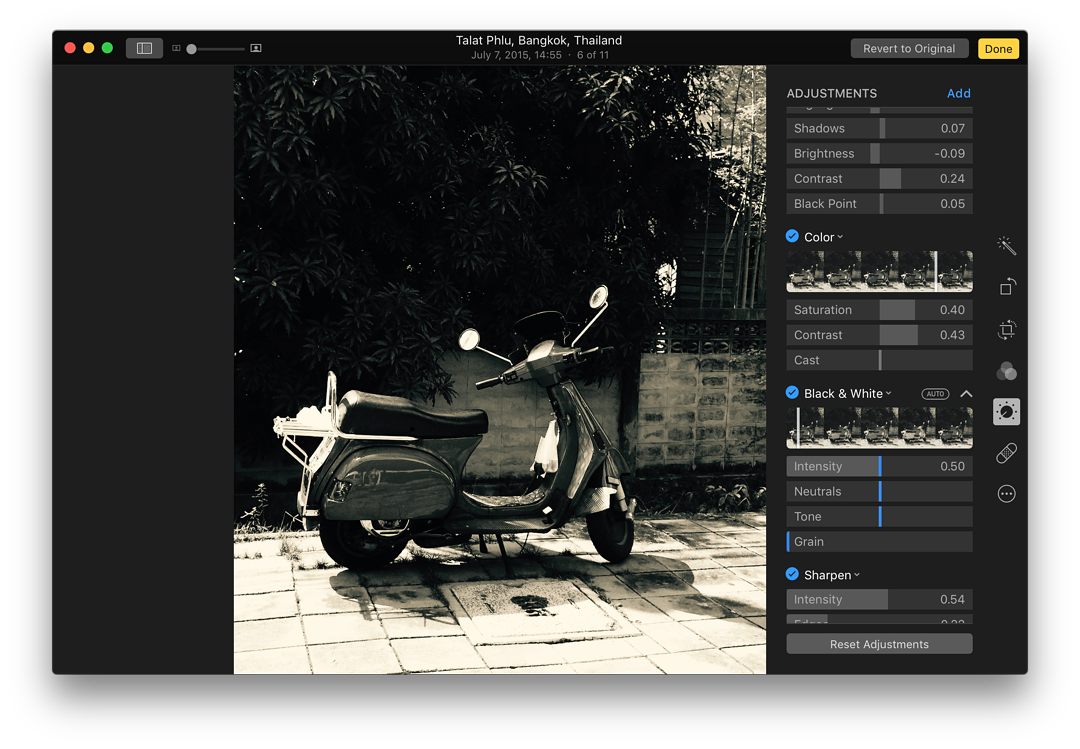Screen dimensions: 1080x749
Task: Click the Saturation slider
Action: point(879,309)
